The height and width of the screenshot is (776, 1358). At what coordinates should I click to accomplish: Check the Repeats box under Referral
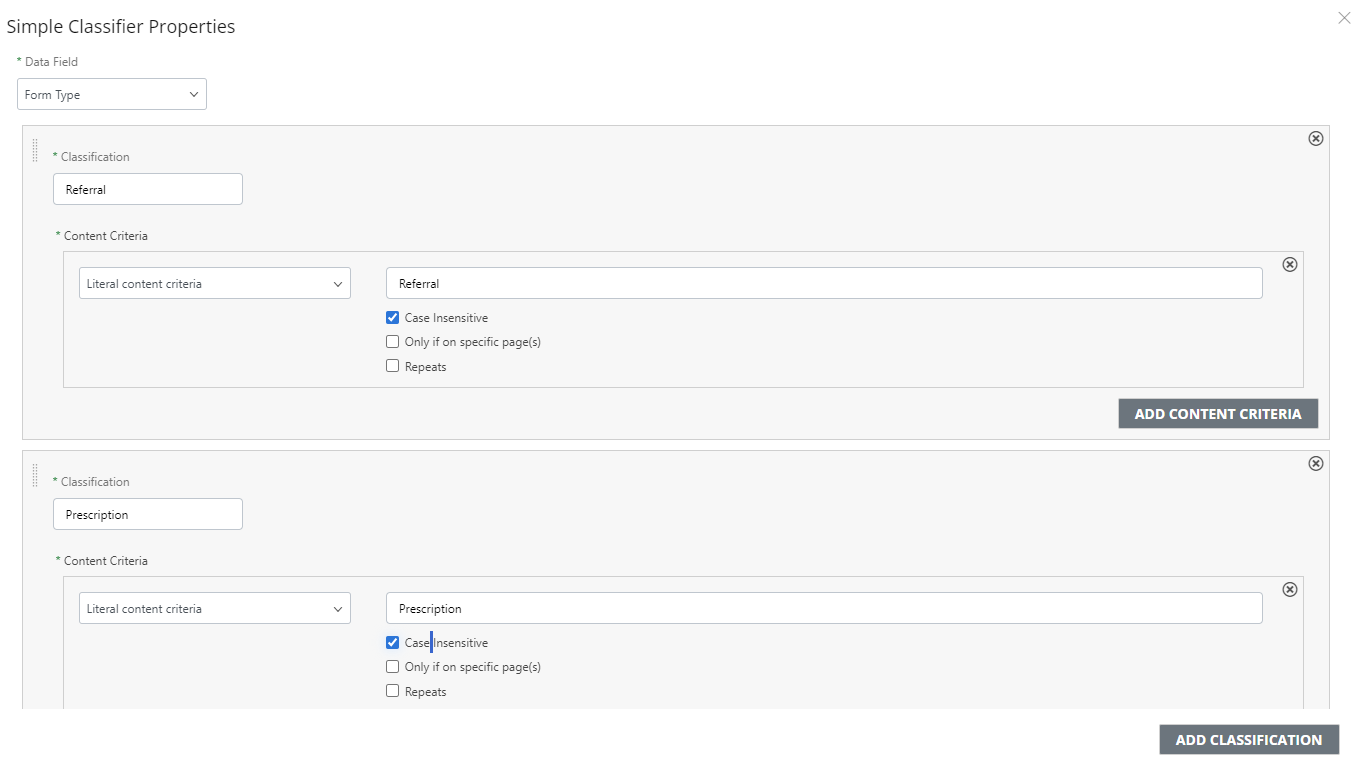click(x=393, y=366)
